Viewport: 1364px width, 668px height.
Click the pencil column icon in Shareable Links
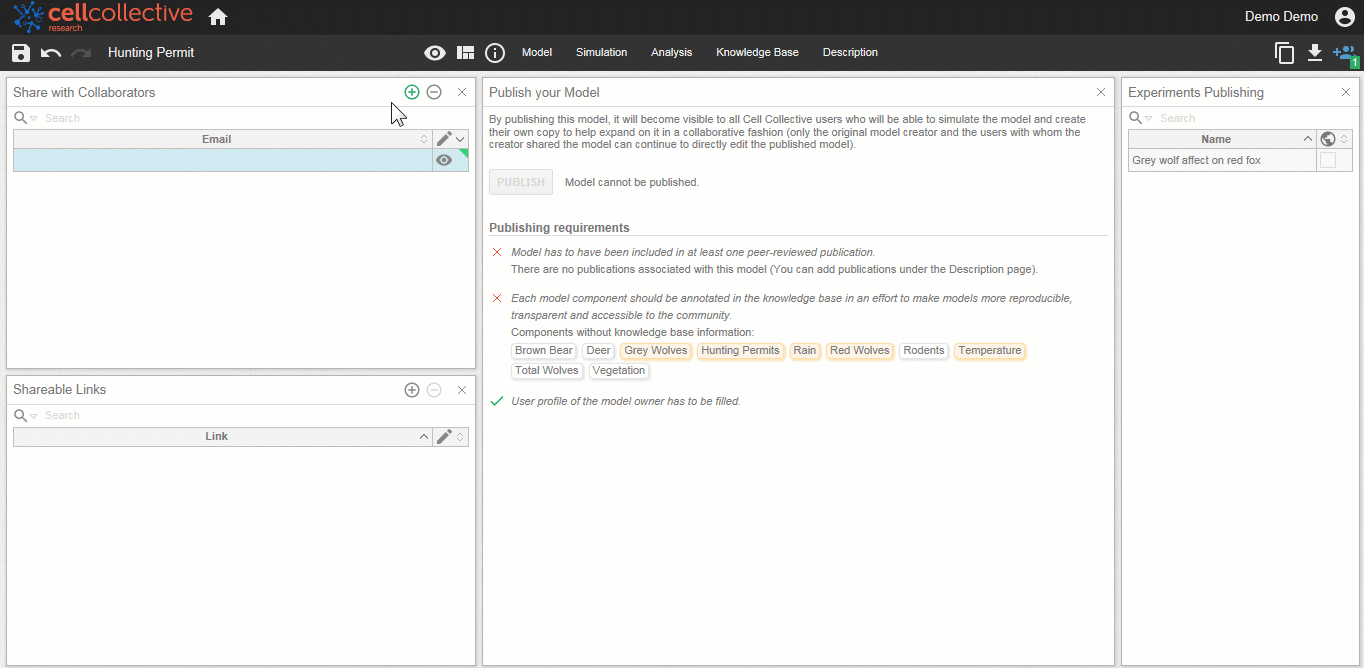pos(445,436)
